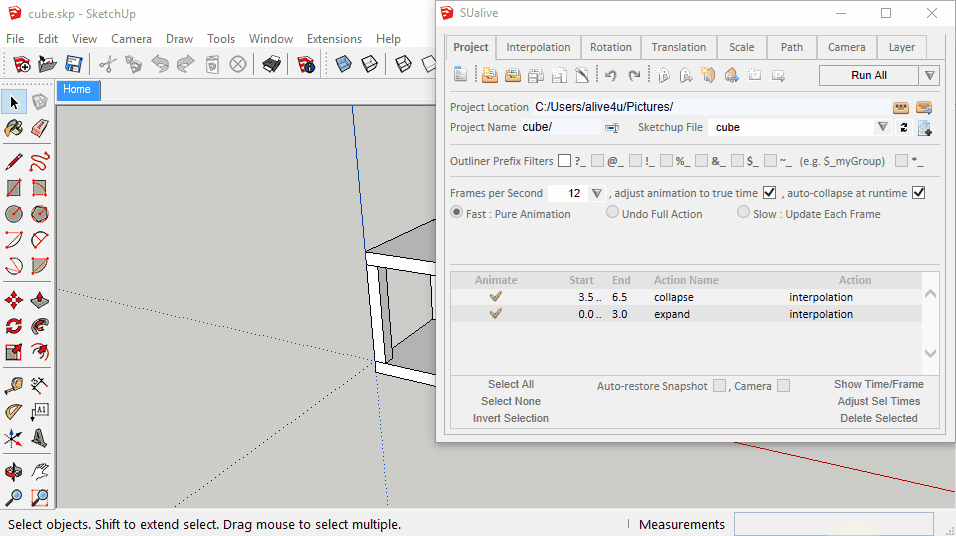This screenshot has height=536, width=956.
Task: Select Undo Full Action radio
Action: [612, 212]
